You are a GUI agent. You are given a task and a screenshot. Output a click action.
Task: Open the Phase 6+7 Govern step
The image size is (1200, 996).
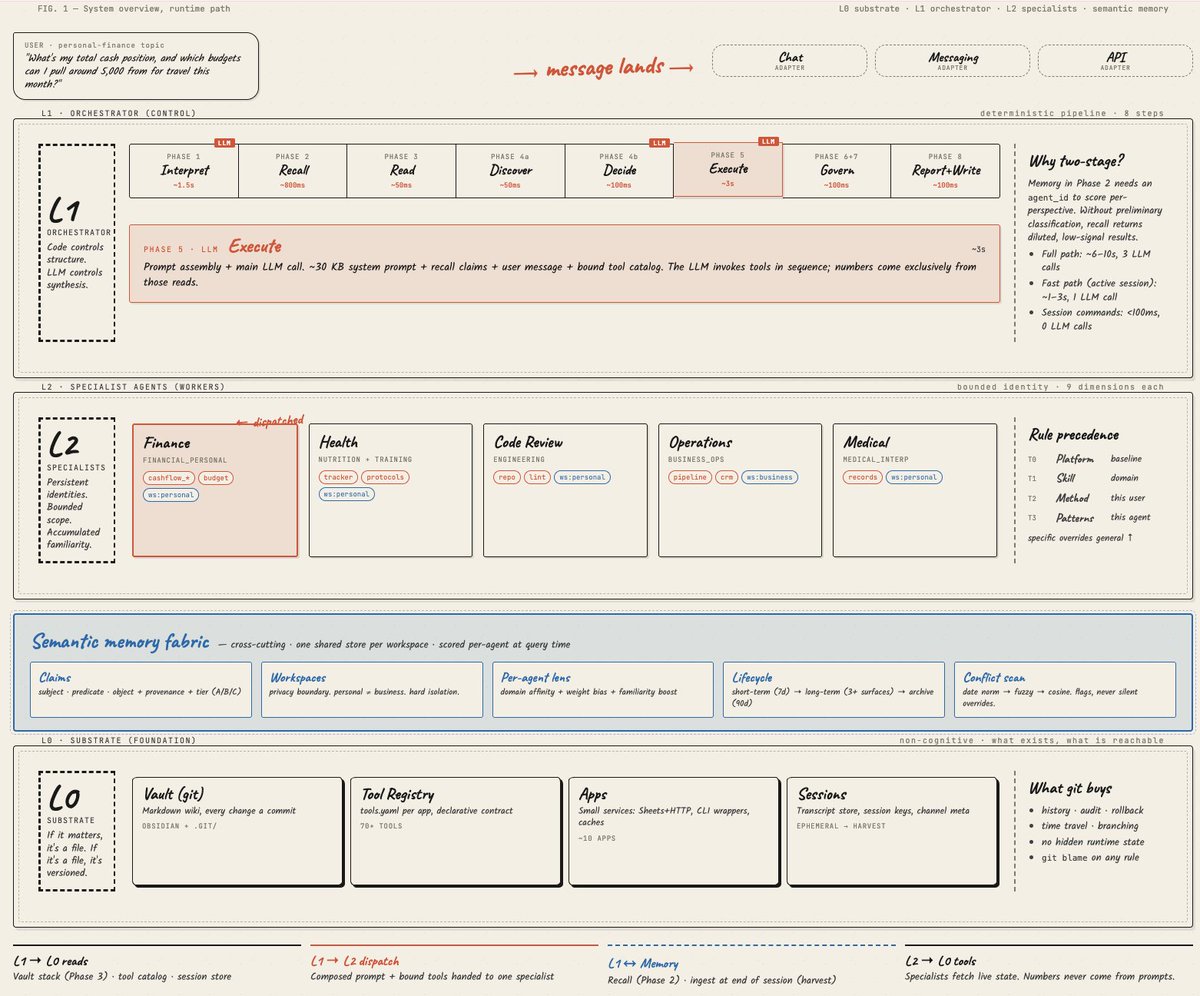tap(836, 170)
